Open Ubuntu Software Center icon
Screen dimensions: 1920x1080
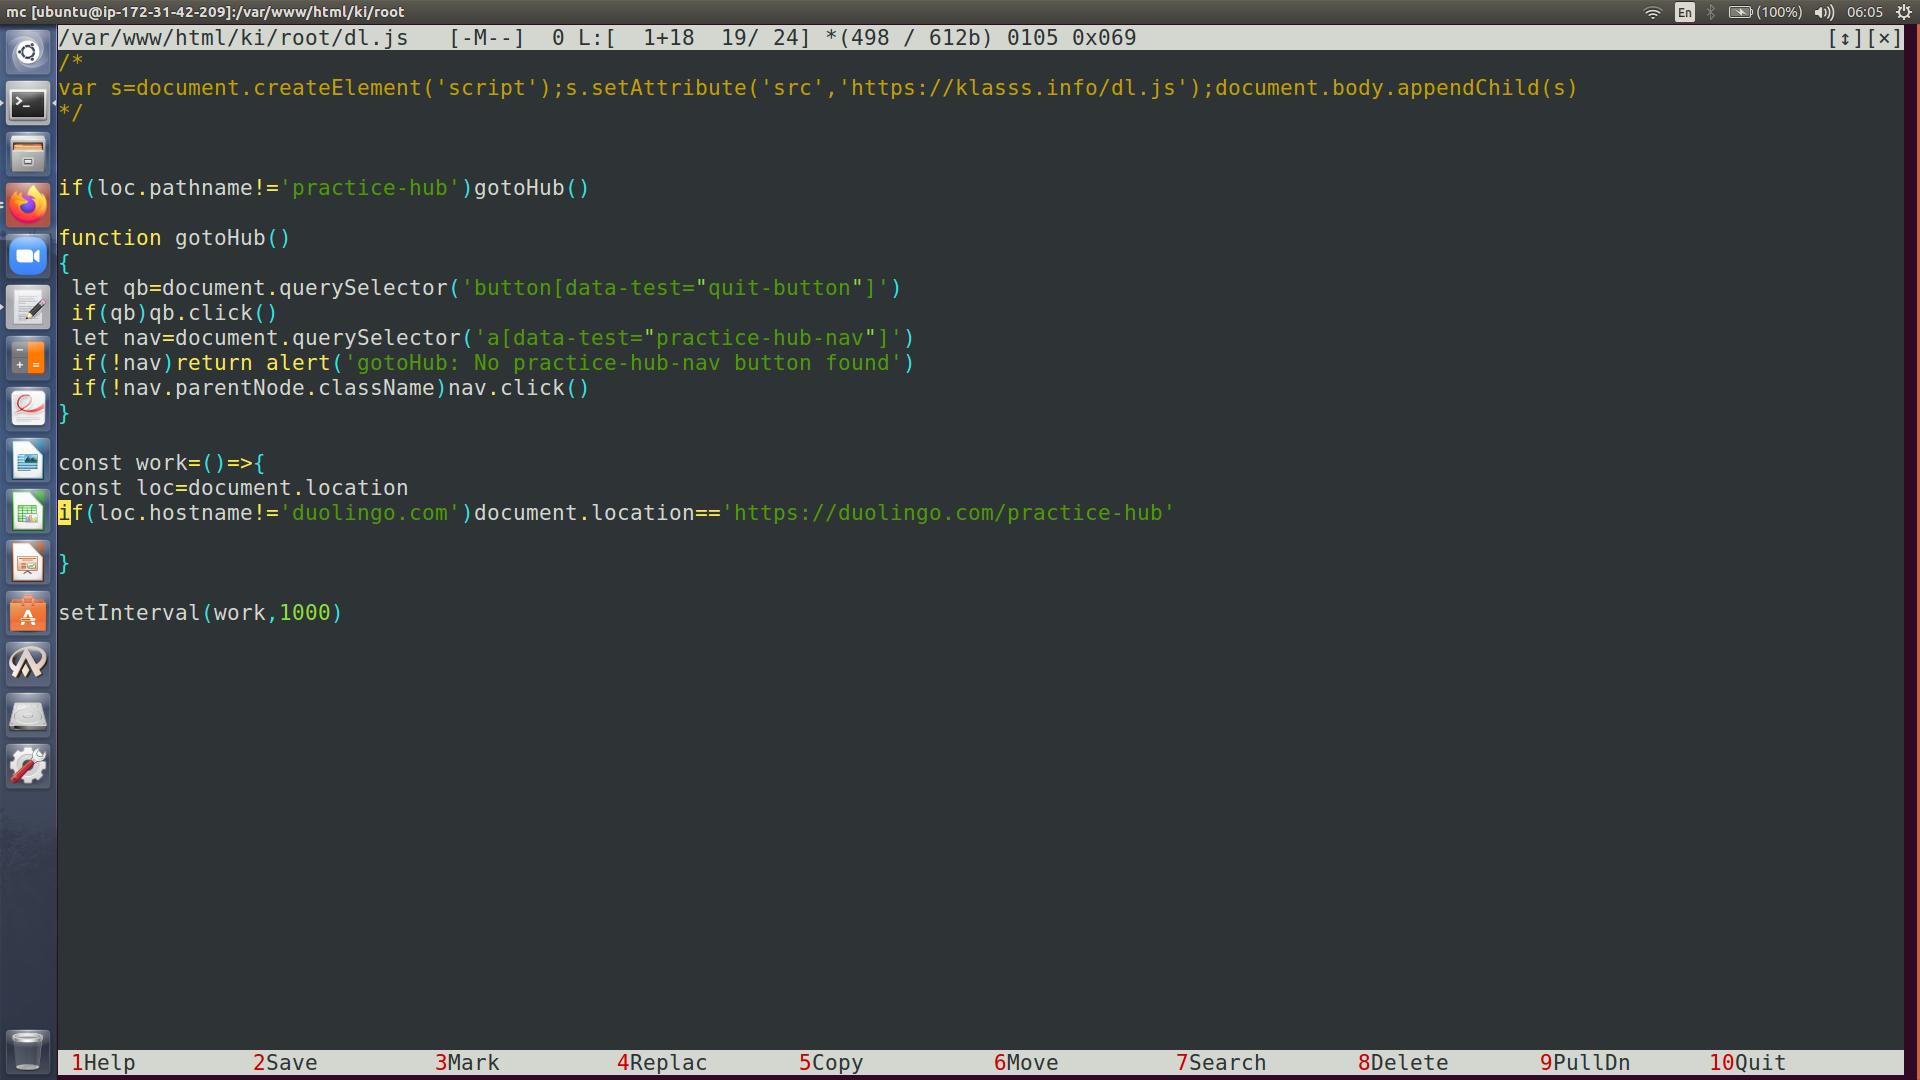28,614
